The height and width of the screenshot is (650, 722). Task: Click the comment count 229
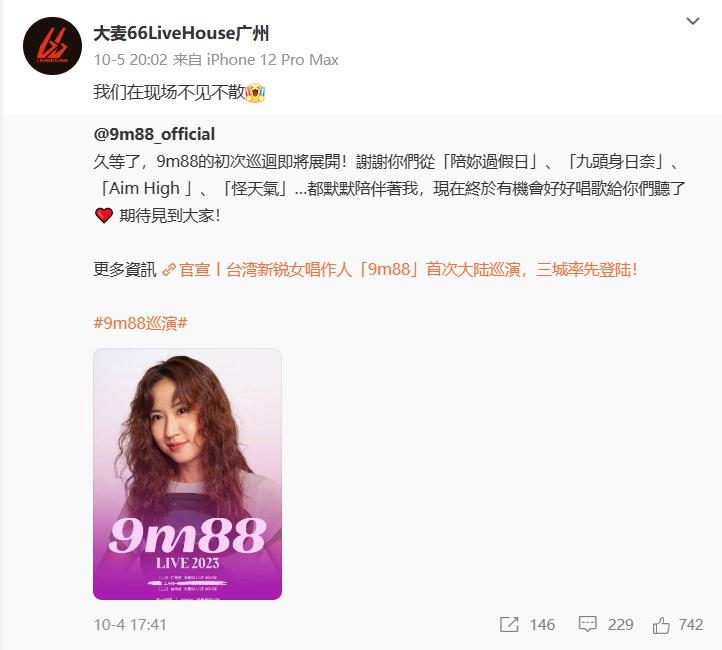point(620,625)
